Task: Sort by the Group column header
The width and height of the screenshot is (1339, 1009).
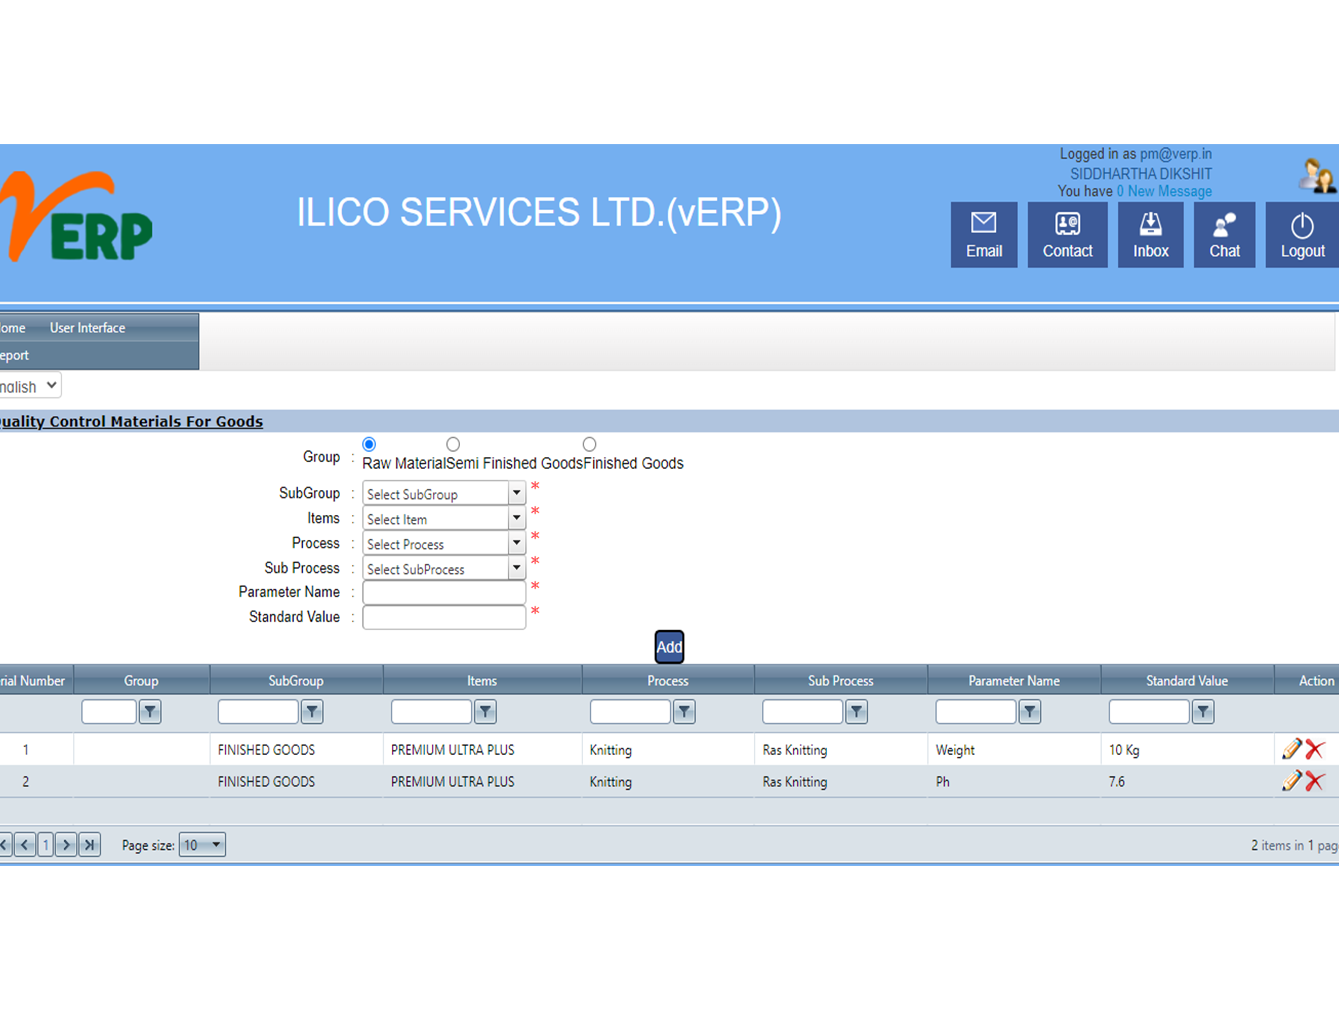Action: point(141,681)
